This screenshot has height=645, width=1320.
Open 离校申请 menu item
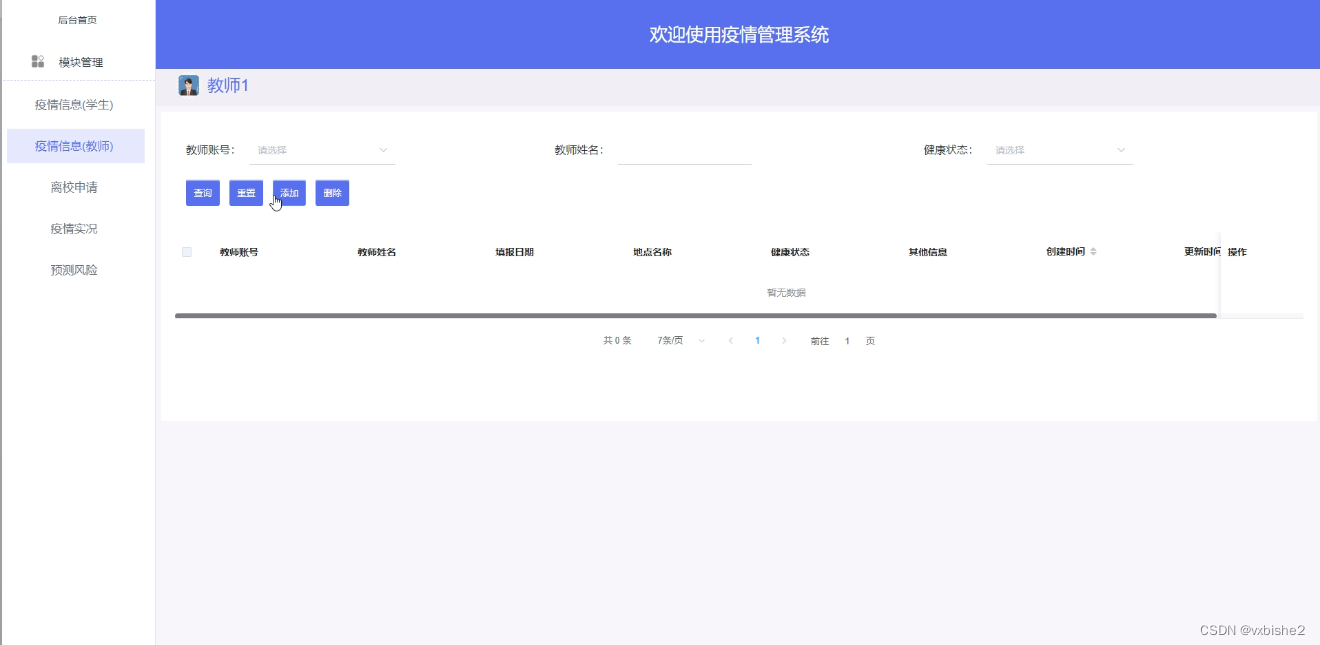pos(75,187)
